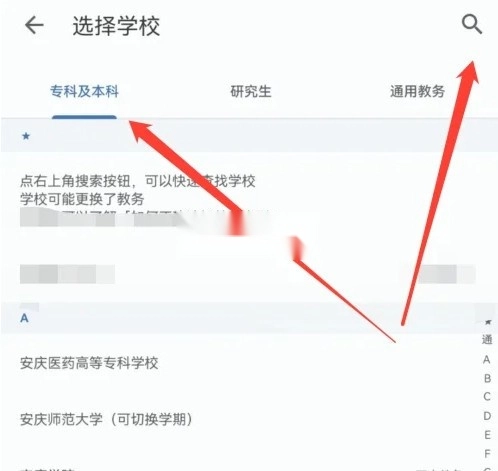
Task: Jump to letter F in the index sidebar
Action: 487,454
